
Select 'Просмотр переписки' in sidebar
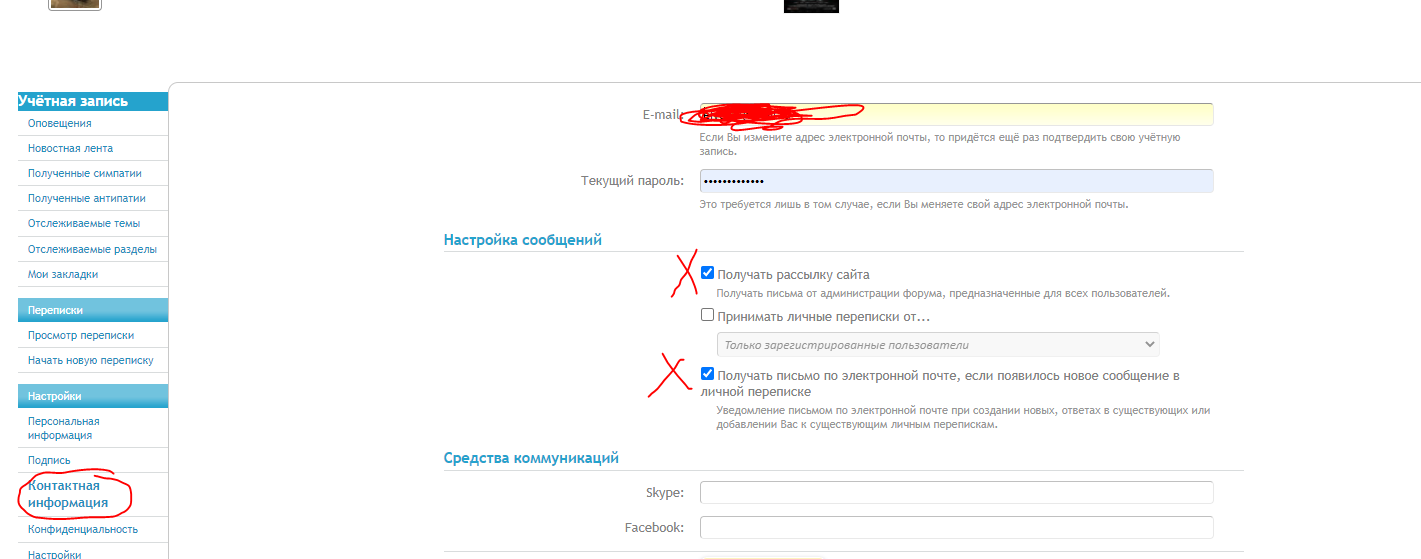coord(81,335)
